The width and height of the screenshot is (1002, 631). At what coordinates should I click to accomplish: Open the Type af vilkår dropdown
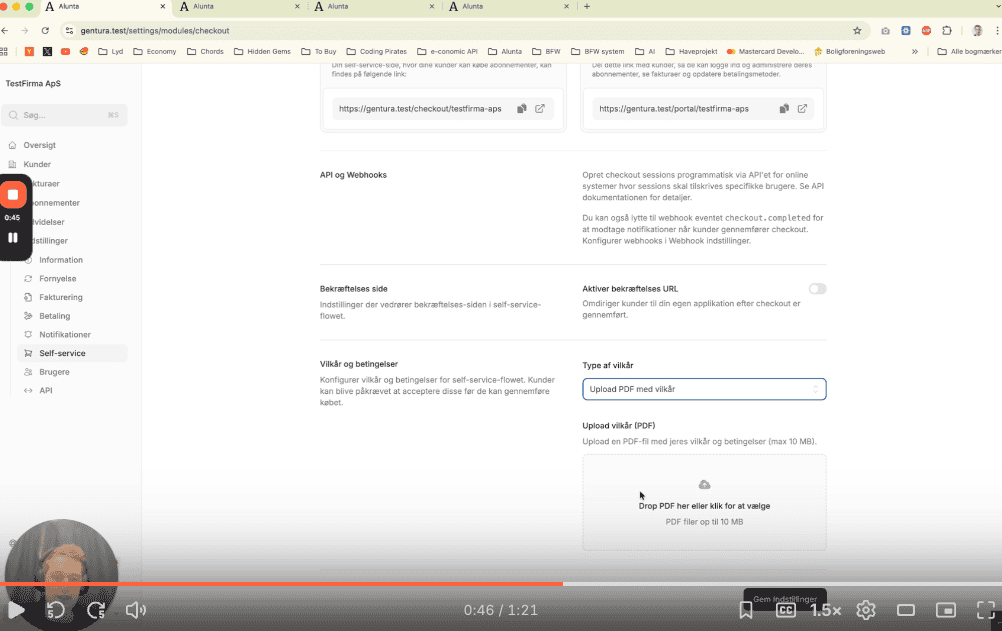(x=704, y=389)
